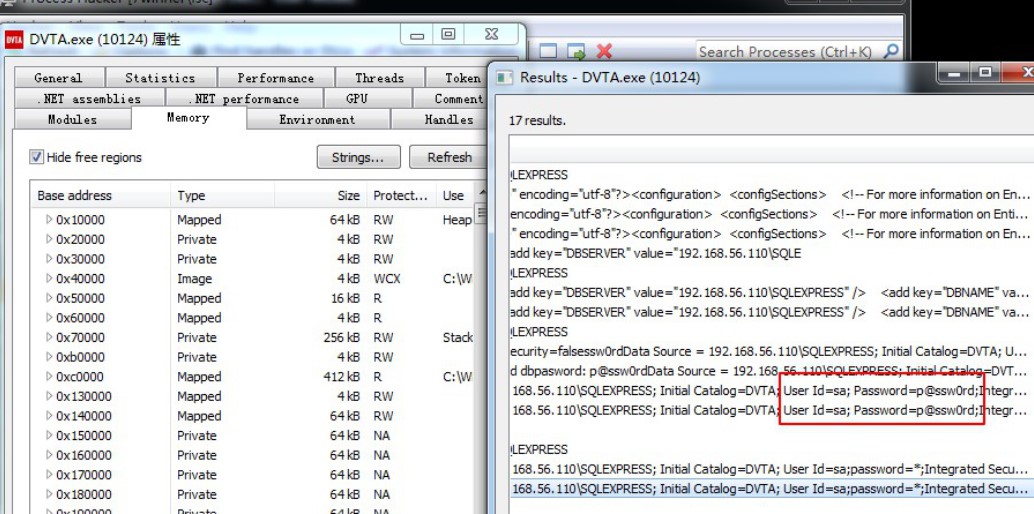Expand the 0x140000 memory region
This screenshot has width=1034, height=514.
[49, 416]
